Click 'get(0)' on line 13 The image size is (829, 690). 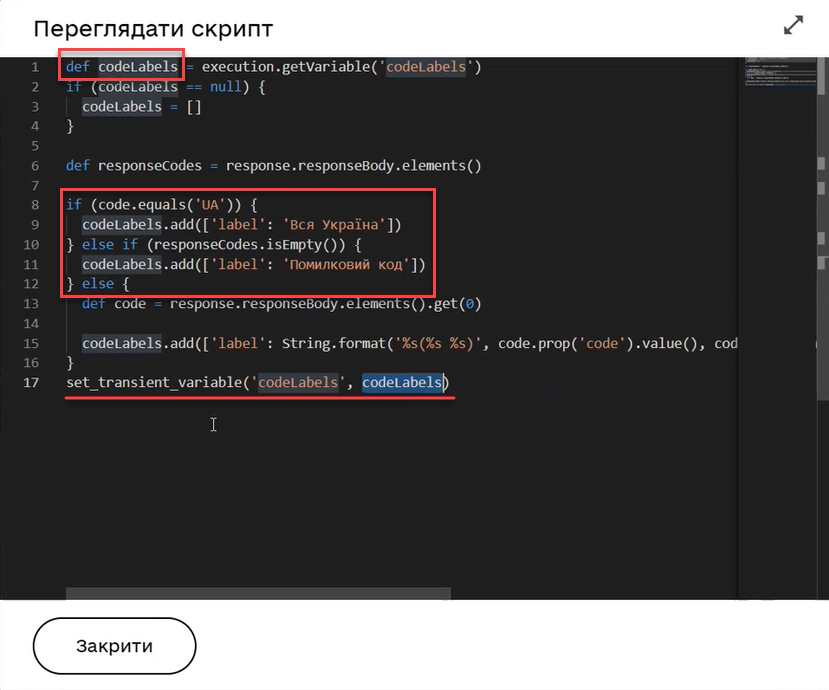coord(457,304)
